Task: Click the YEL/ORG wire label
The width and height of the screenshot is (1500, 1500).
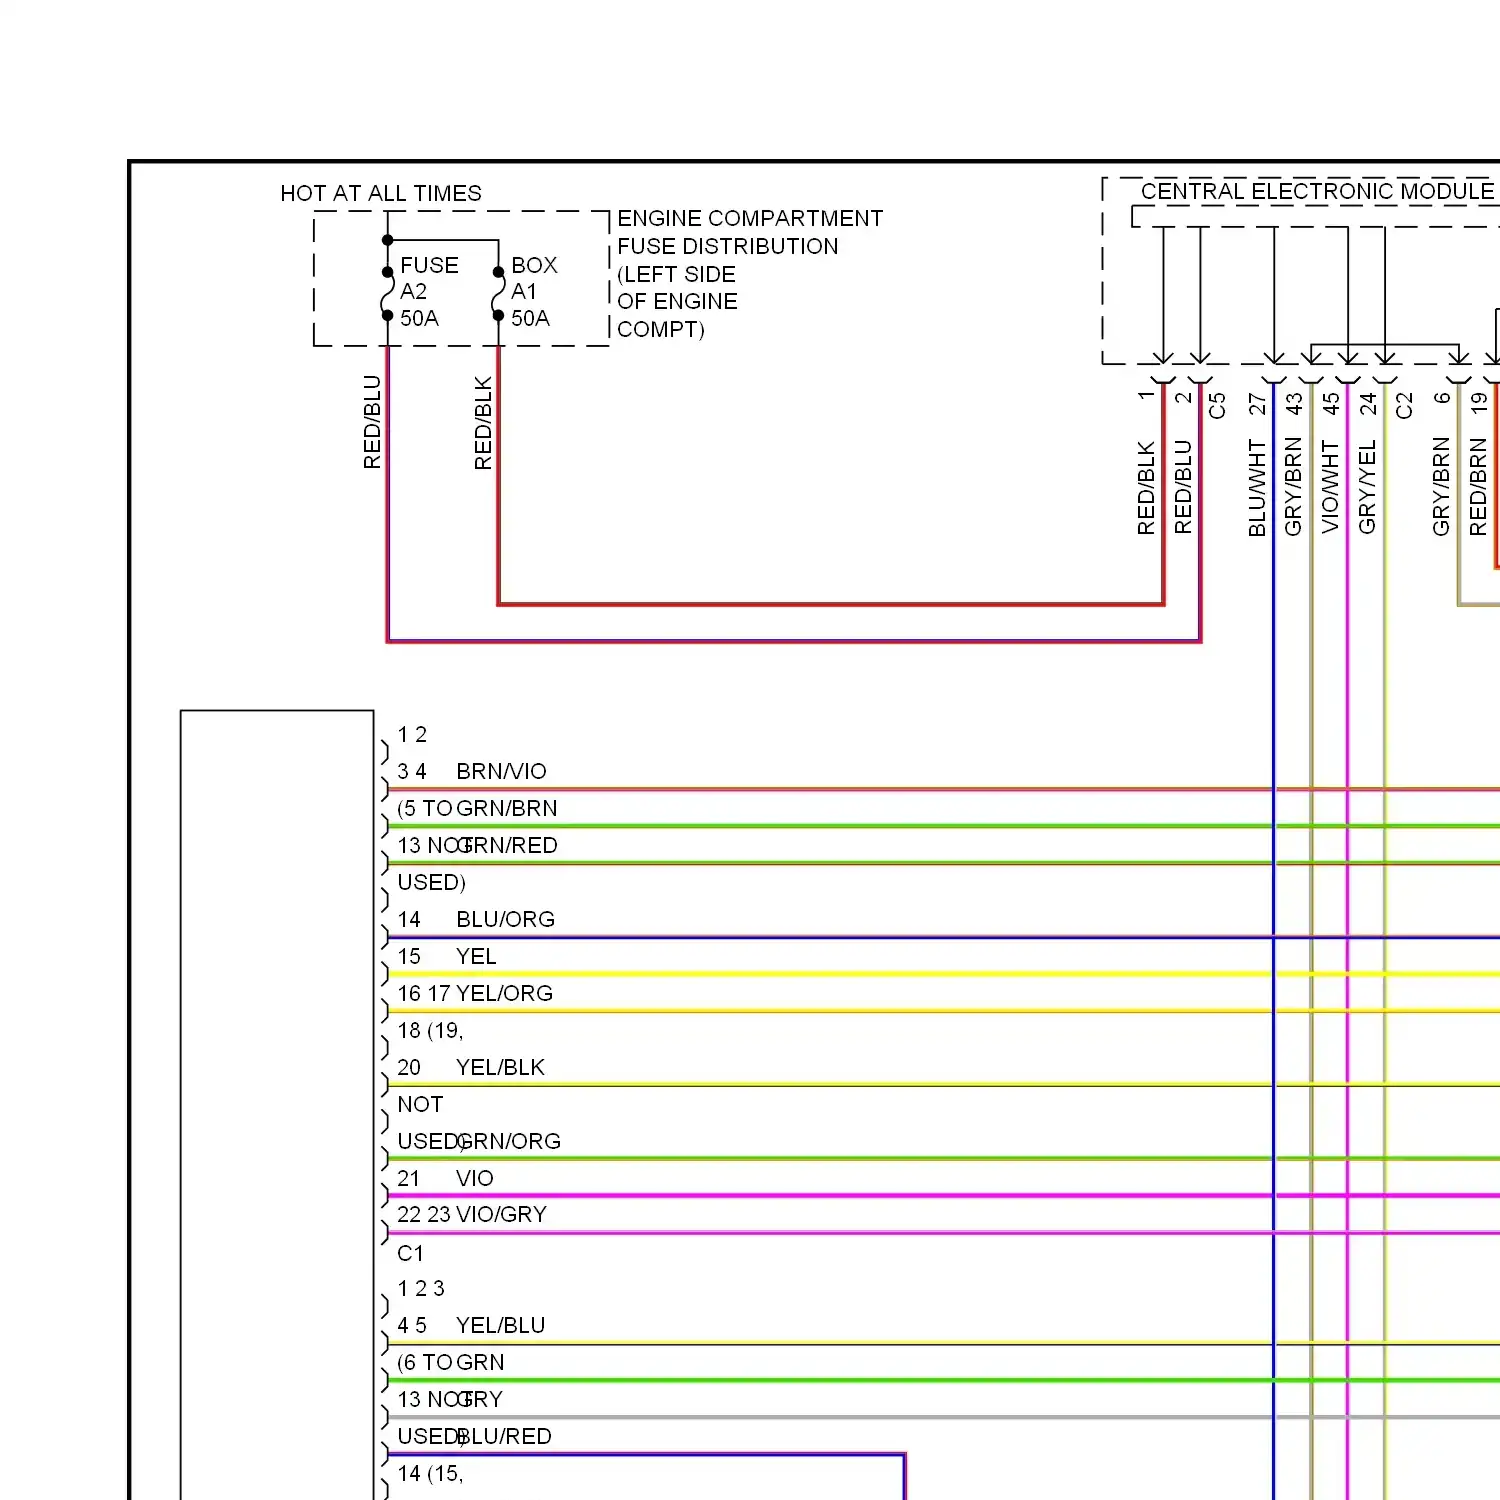Action: point(505,993)
